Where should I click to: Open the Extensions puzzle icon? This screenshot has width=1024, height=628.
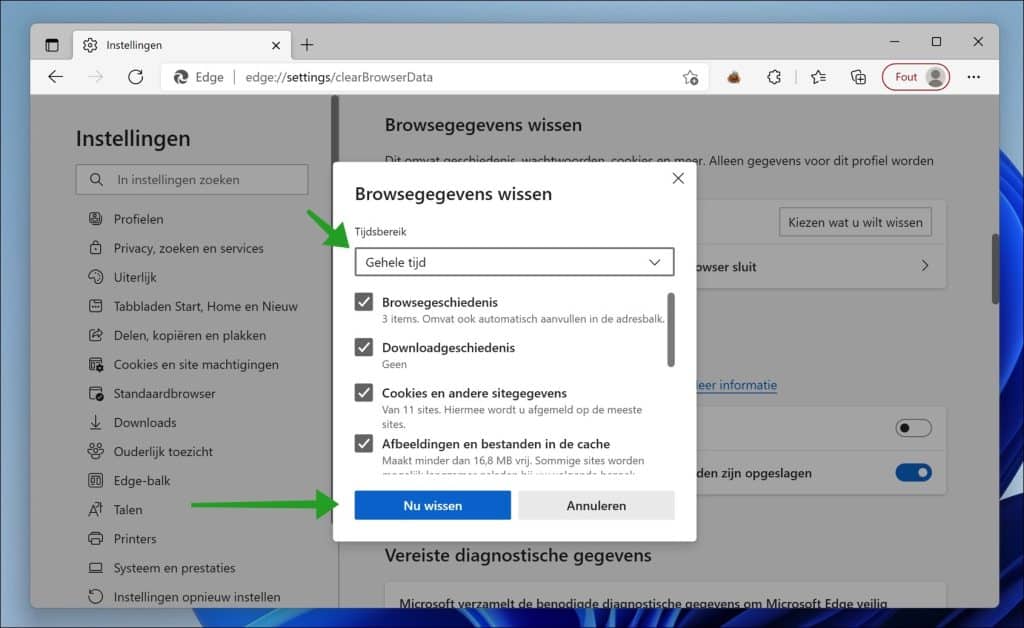pos(774,77)
